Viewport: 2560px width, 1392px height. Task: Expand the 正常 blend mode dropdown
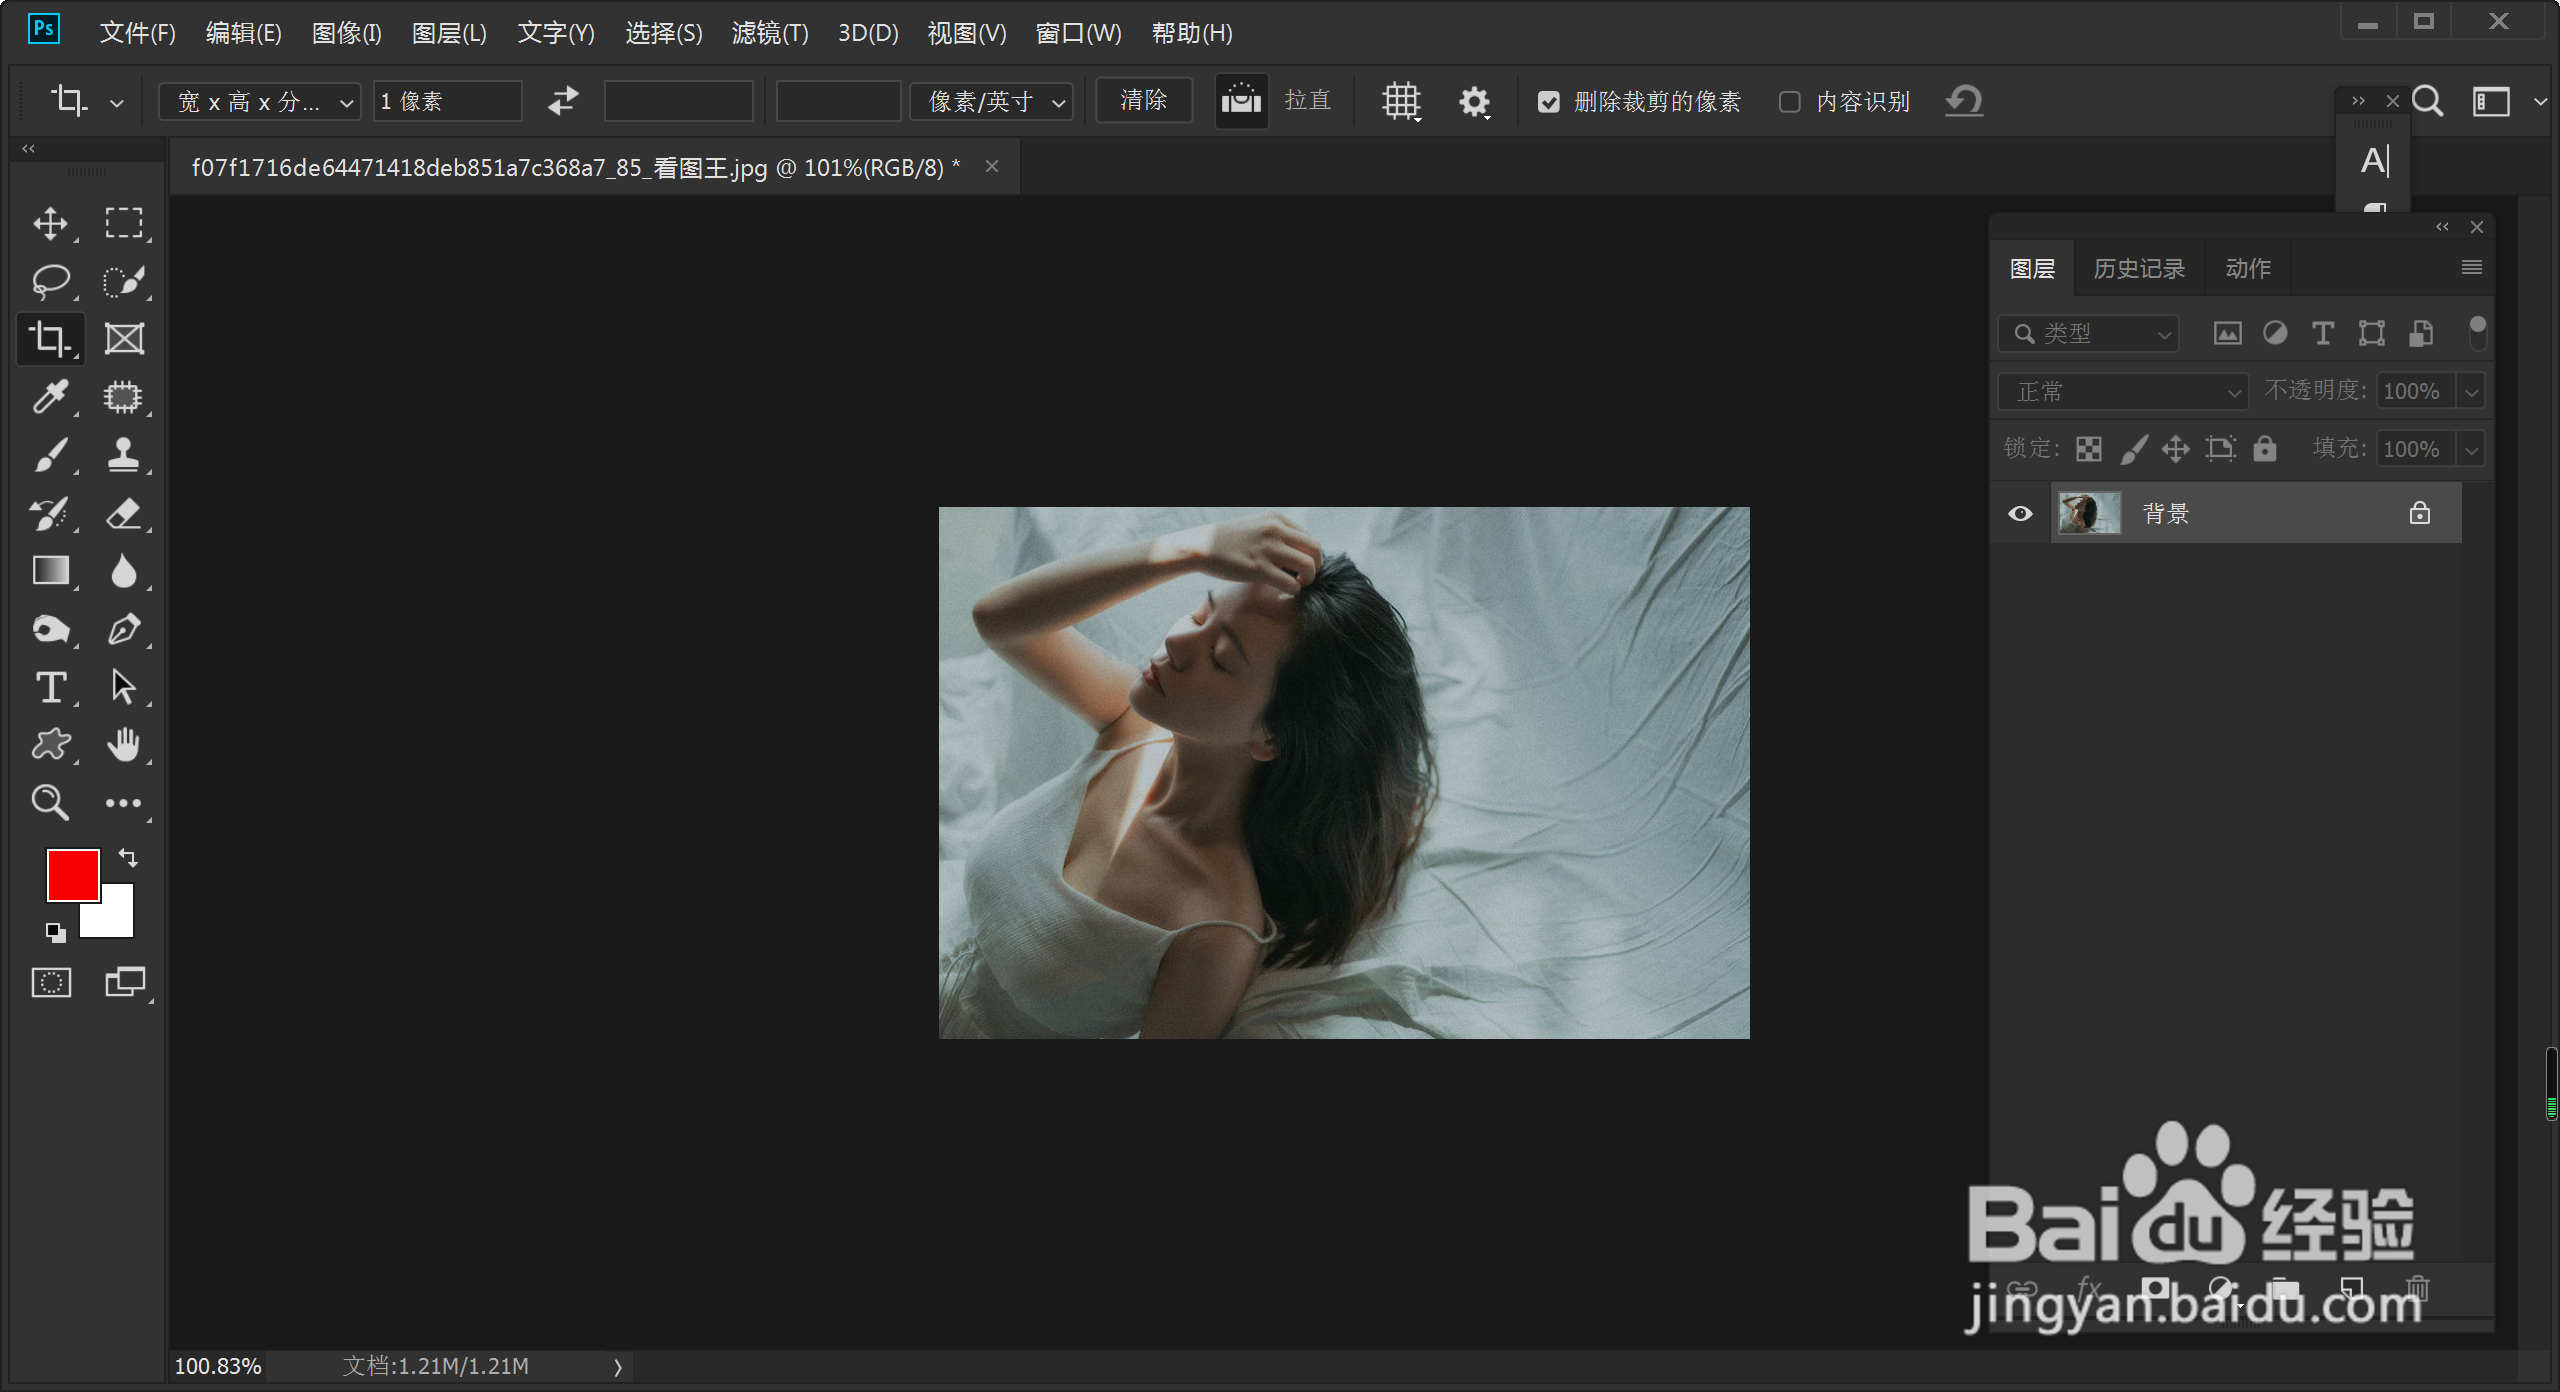click(x=2122, y=391)
